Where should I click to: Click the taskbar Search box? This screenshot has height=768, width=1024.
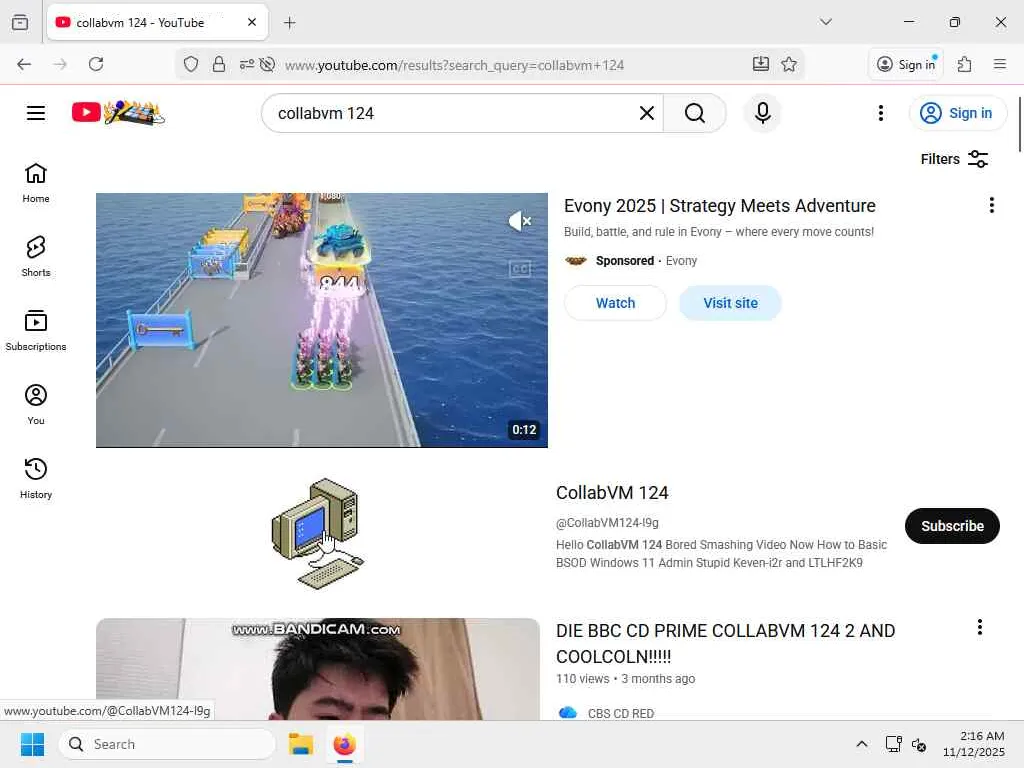tap(167, 744)
